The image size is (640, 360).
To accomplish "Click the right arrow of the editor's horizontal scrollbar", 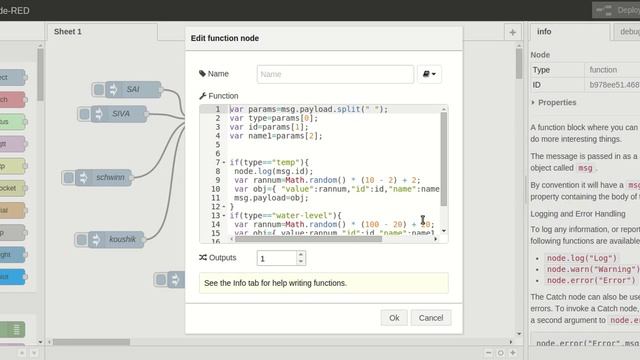I will click(436, 239).
